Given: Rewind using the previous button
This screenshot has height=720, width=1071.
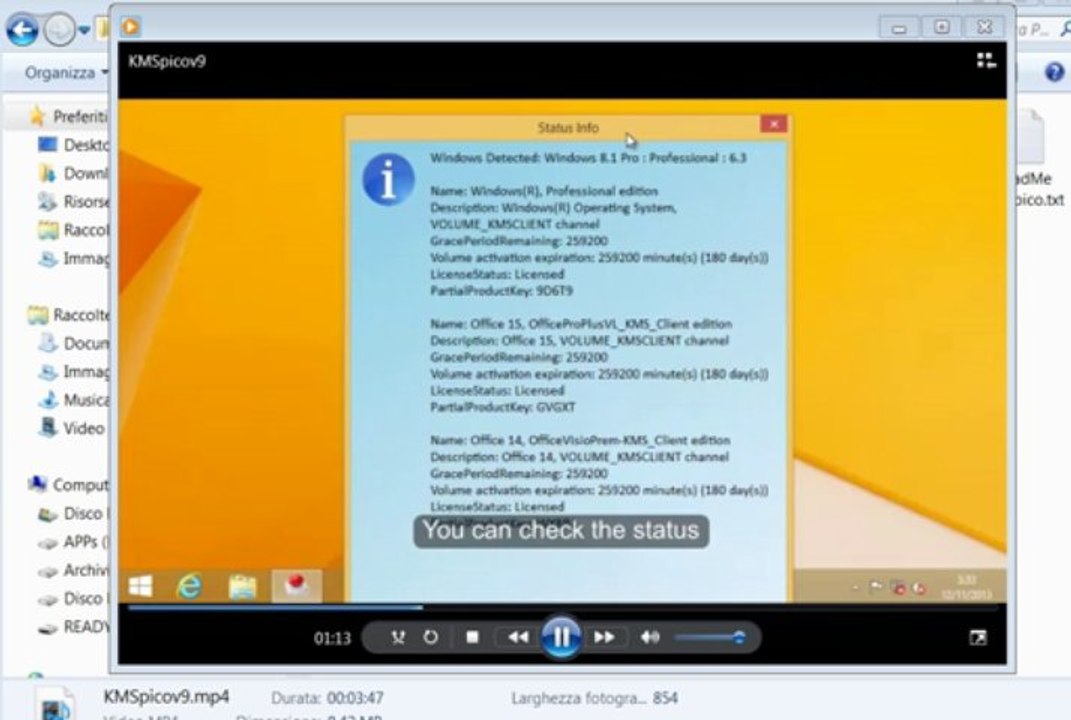Looking at the screenshot, I should pyautogui.click(x=518, y=637).
